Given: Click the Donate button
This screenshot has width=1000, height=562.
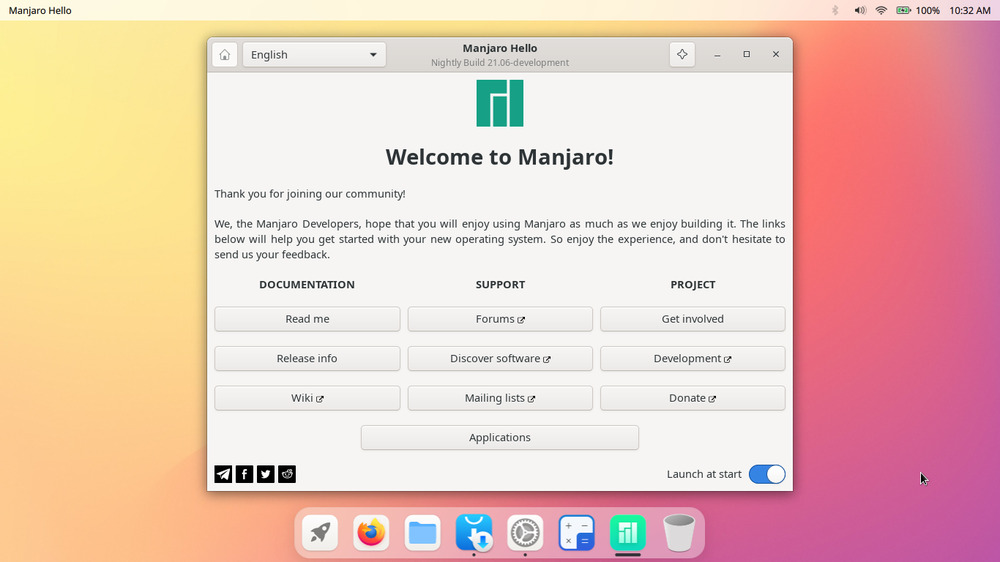Looking at the screenshot, I should click(693, 398).
